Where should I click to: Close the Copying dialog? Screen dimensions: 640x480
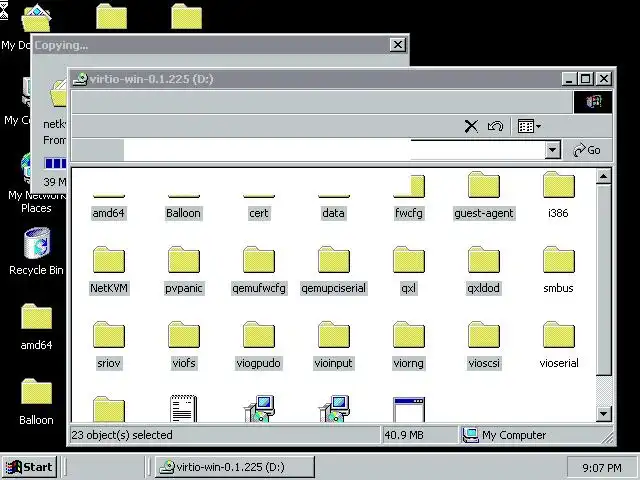(x=397, y=44)
